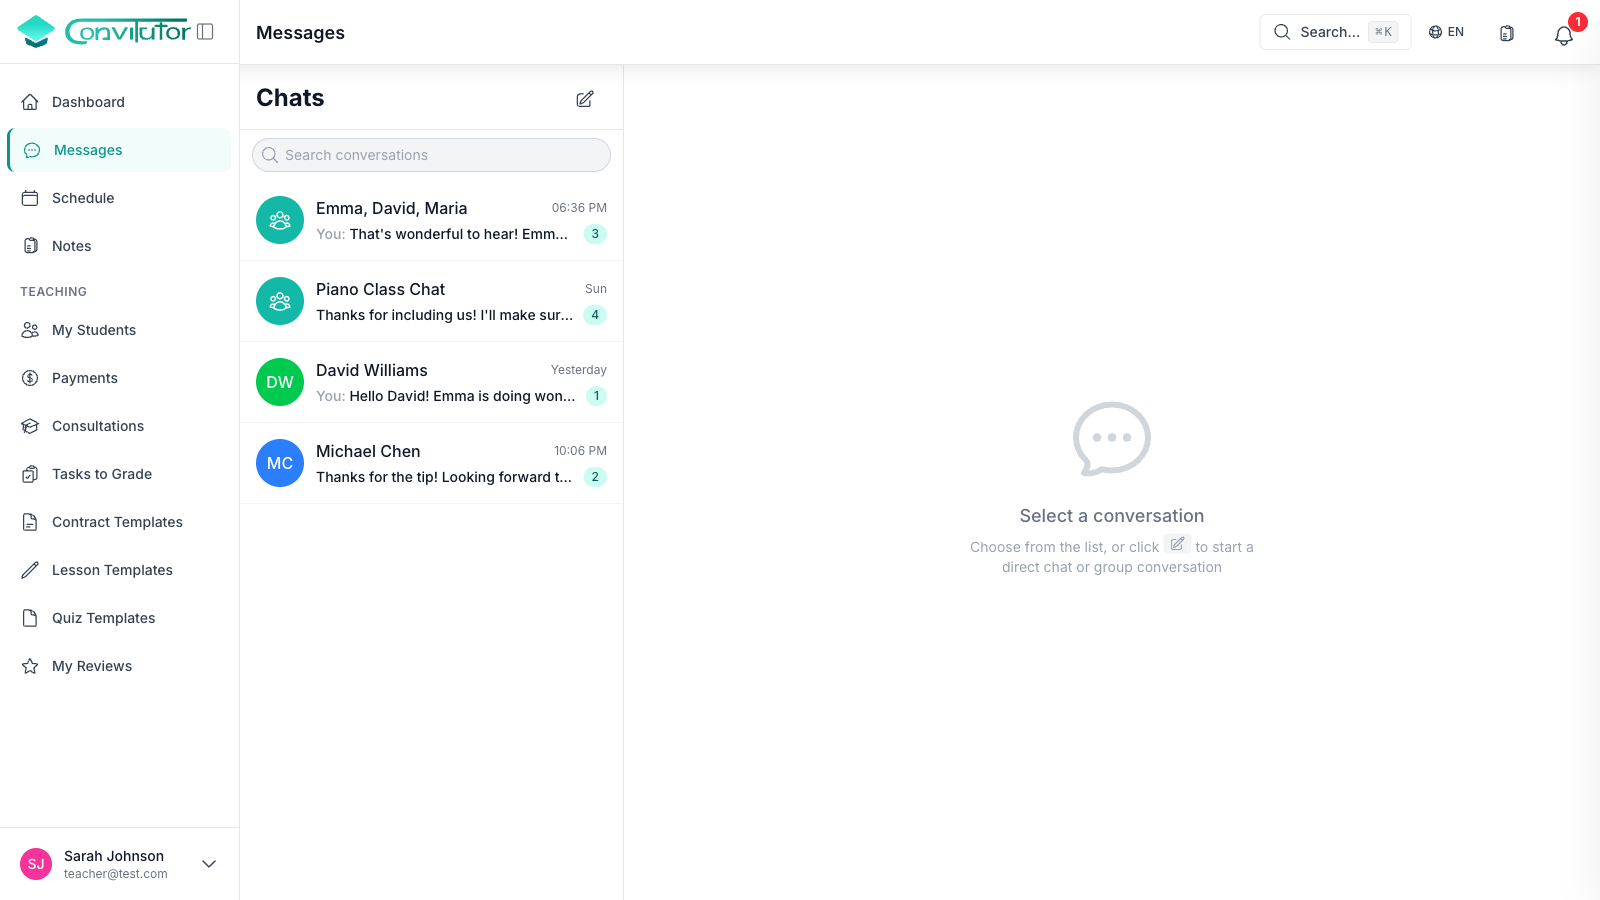Click David Williams DW avatar
The height and width of the screenshot is (900, 1600).
pyautogui.click(x=280, y=382)
